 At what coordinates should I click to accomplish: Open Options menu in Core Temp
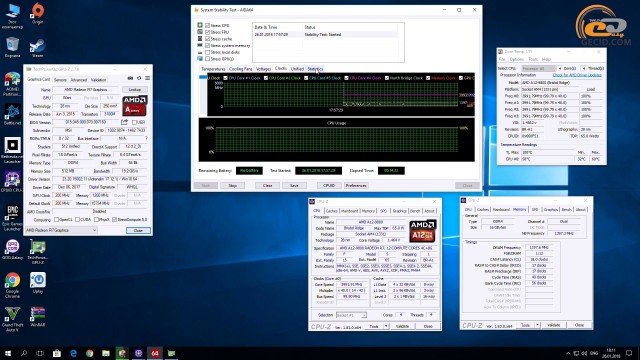[x=516, y=60]
